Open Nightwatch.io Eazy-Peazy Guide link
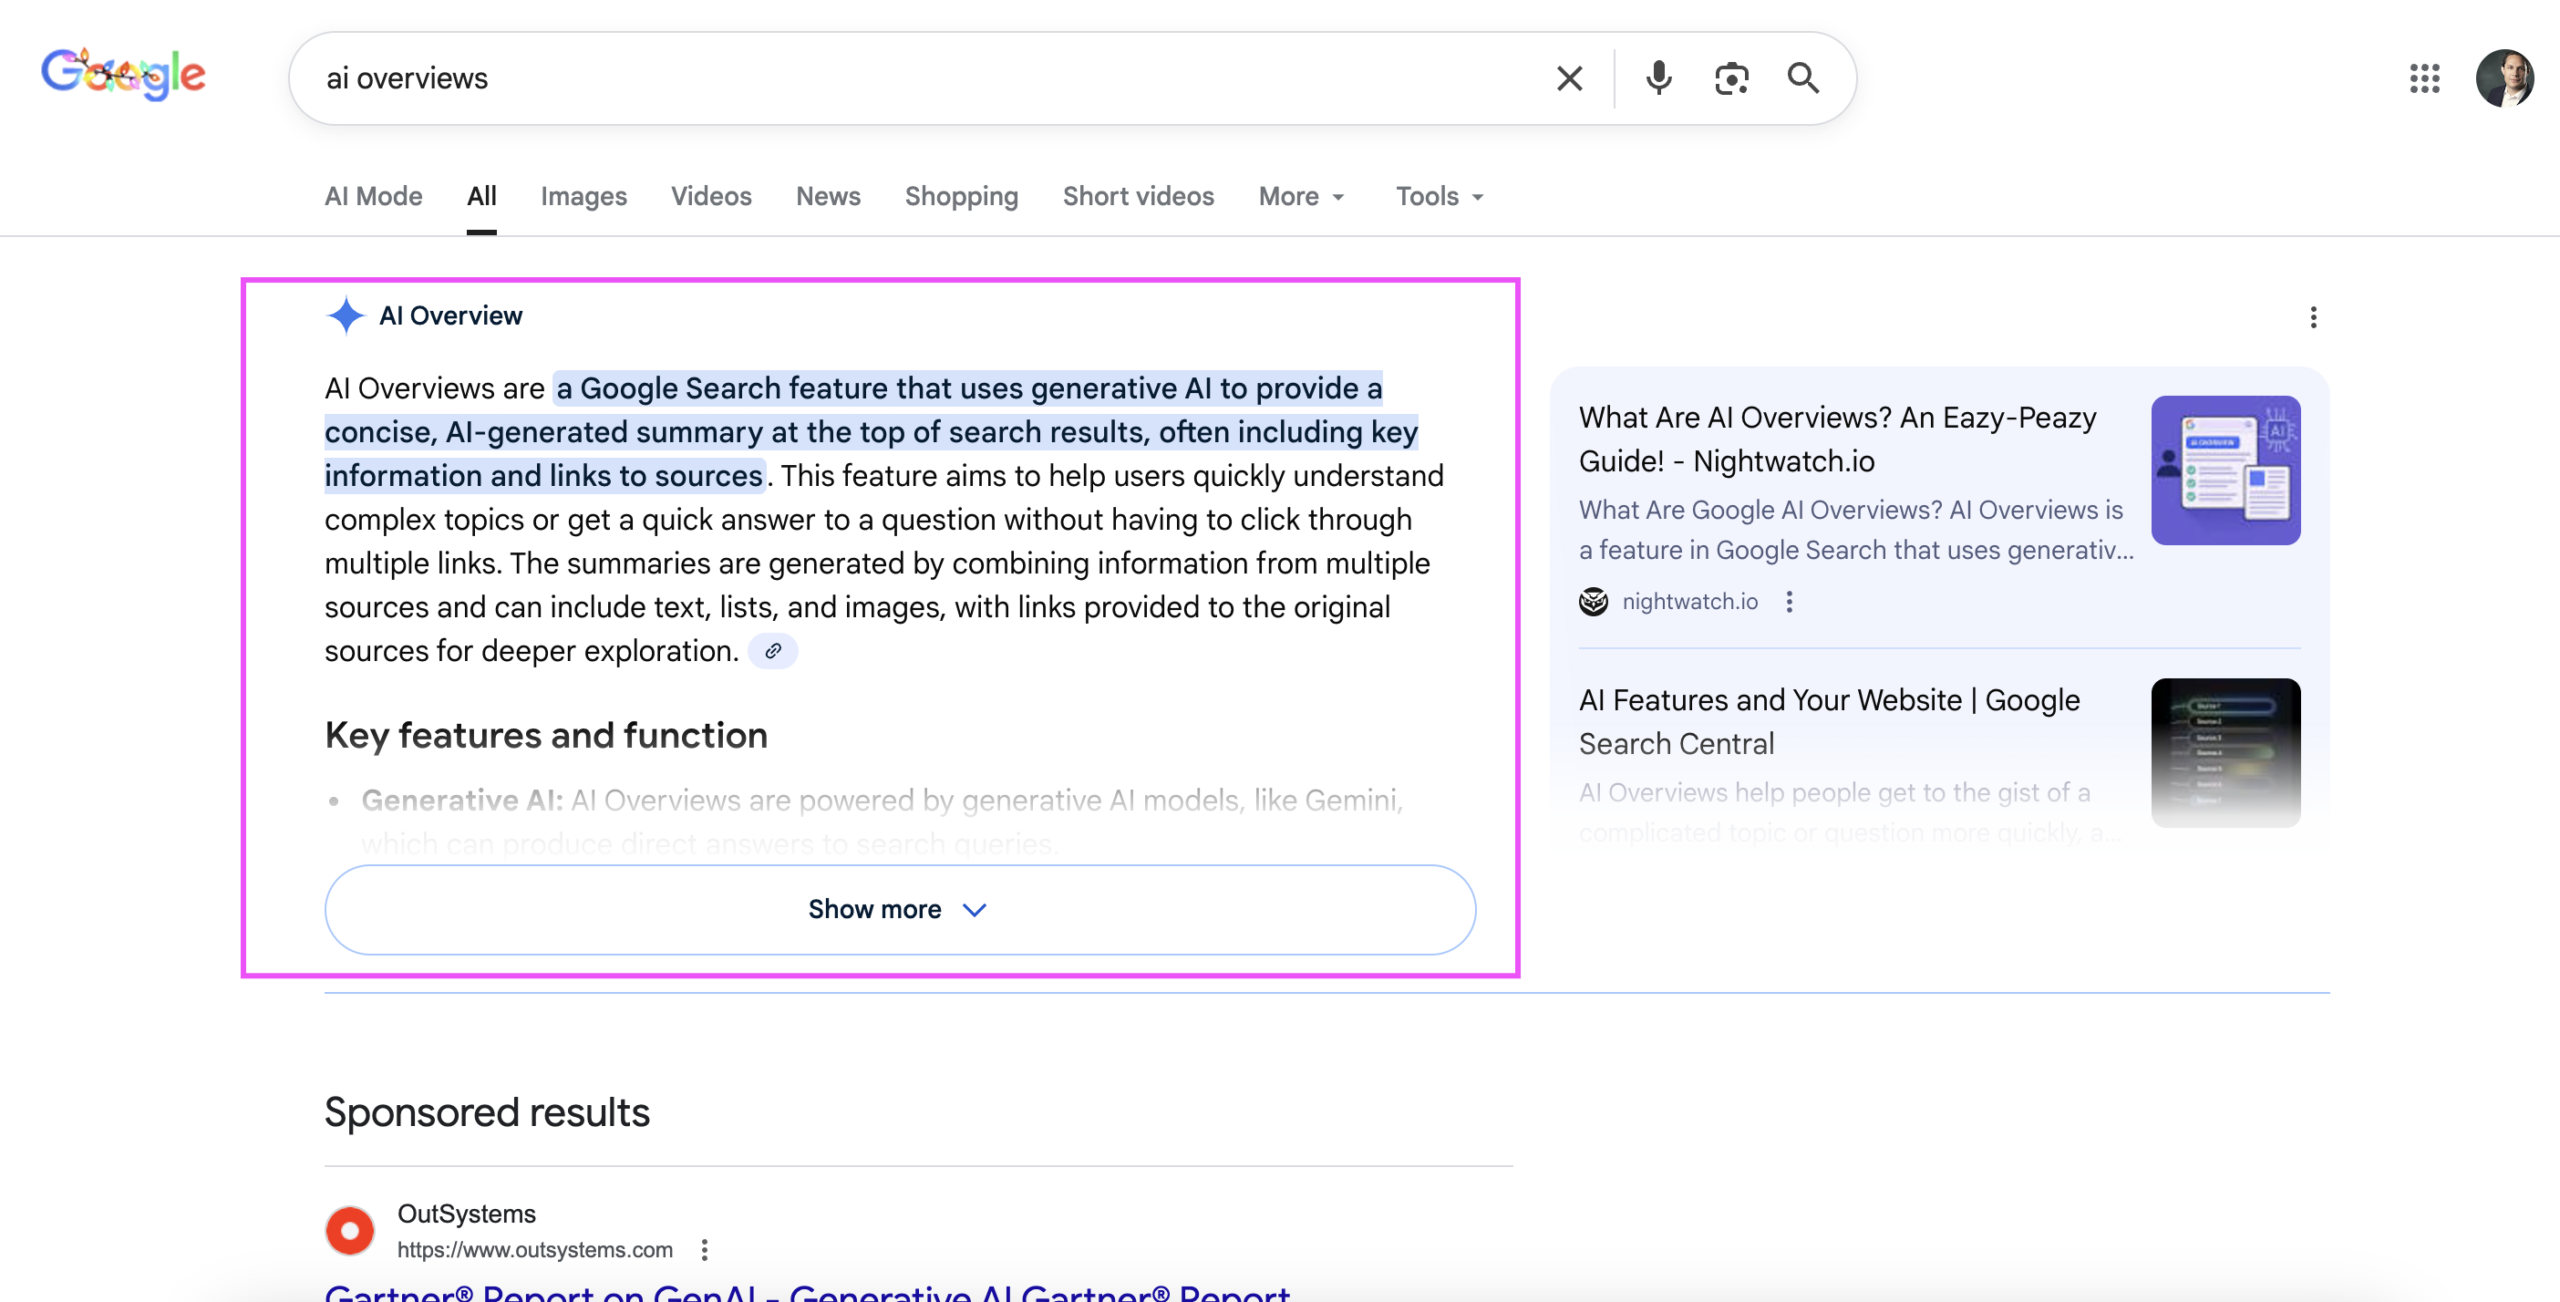The width and height of the screenshot is (2560, 1302). pyautogui.click(x=1837, y=439)
